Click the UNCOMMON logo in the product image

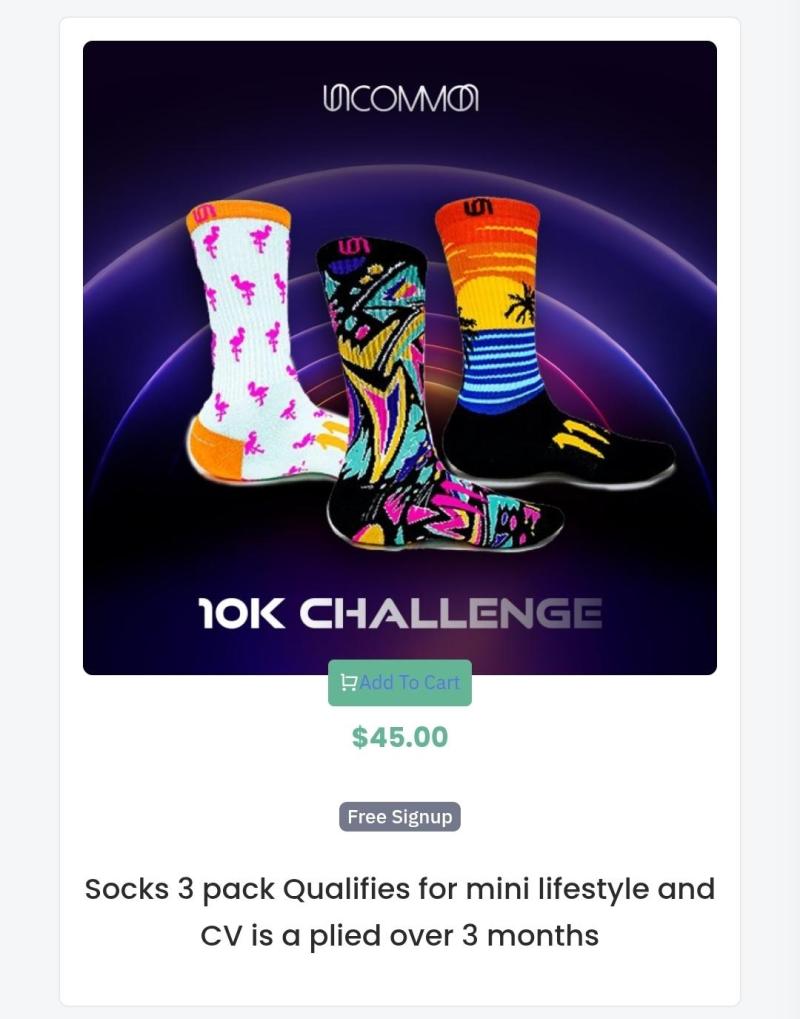coord(400,98)
